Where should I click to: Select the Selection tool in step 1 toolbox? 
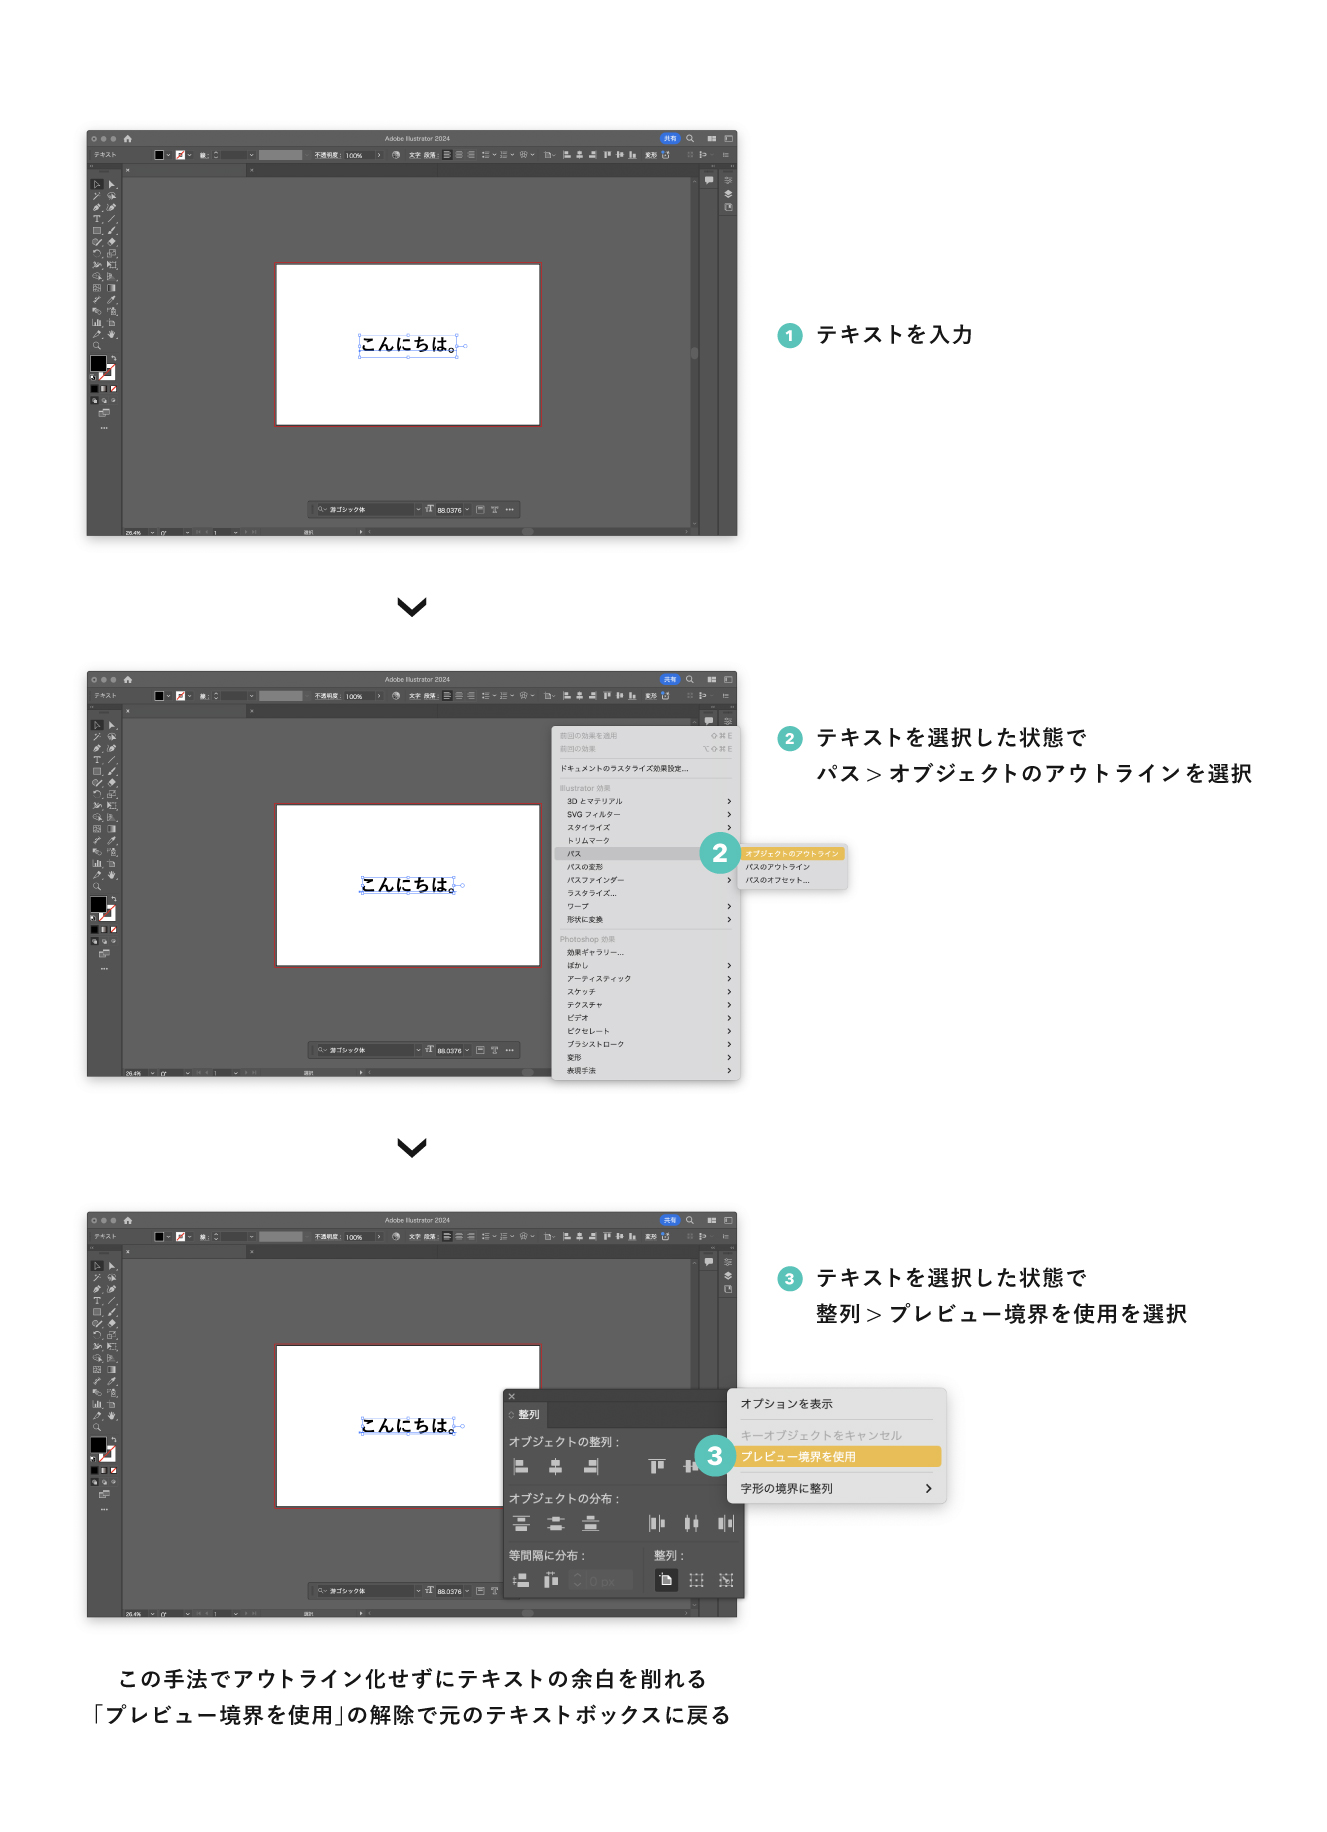[x=97, y=184]
